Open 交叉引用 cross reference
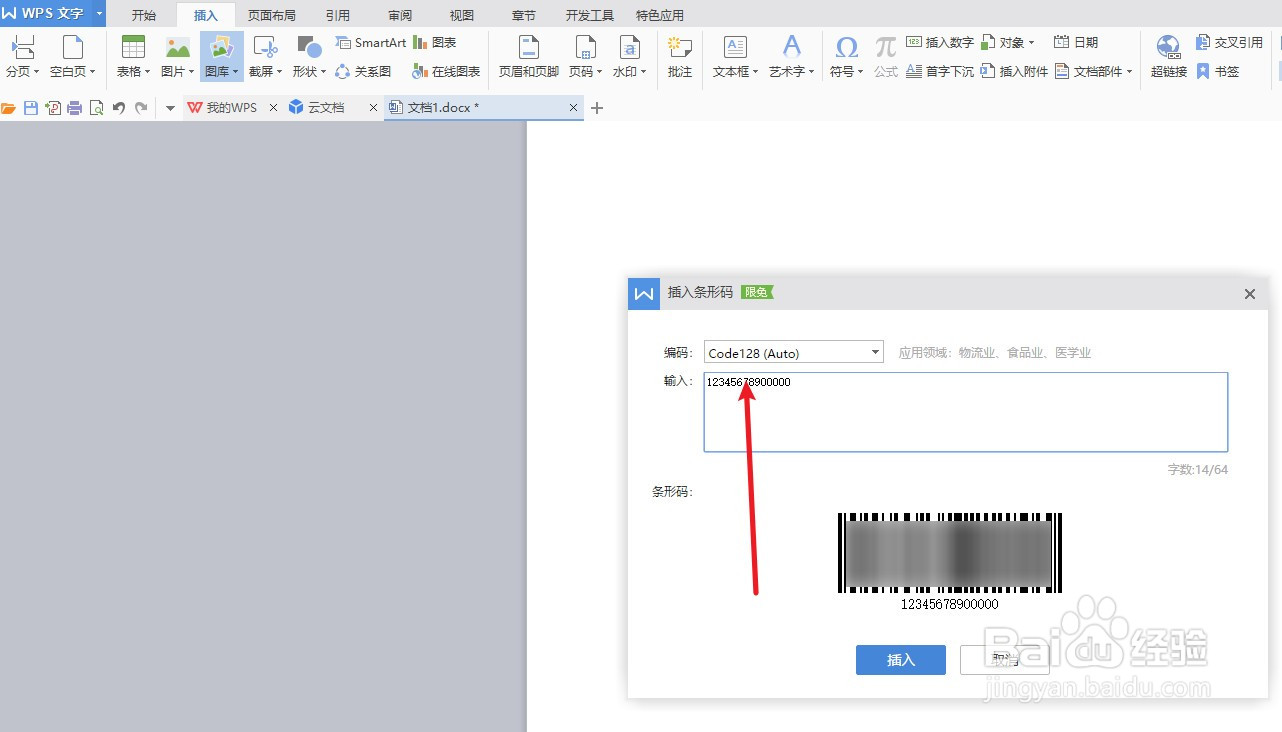The width and height of the screenshot is (1282, 732). coord(1229,43)
